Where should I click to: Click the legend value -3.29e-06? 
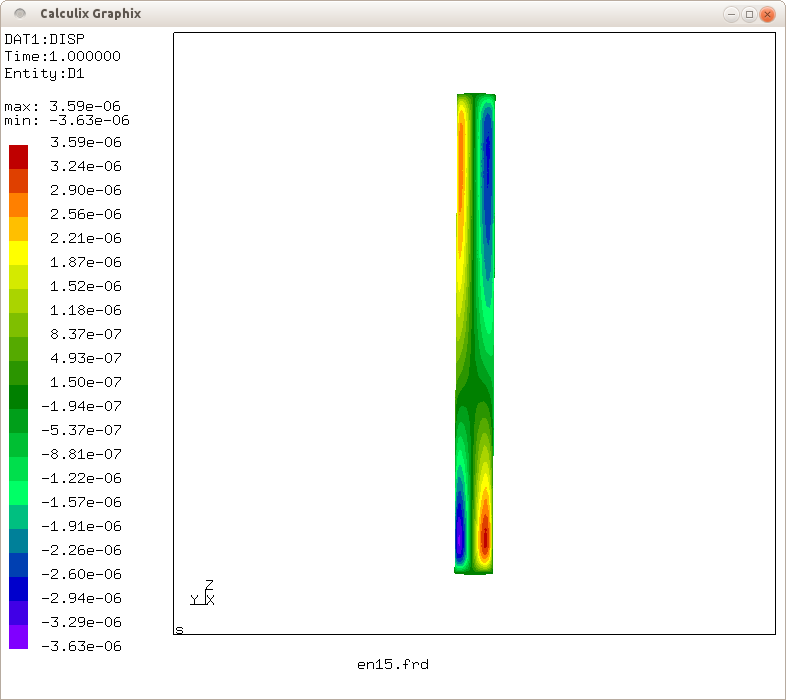click(x=82, y=622)
